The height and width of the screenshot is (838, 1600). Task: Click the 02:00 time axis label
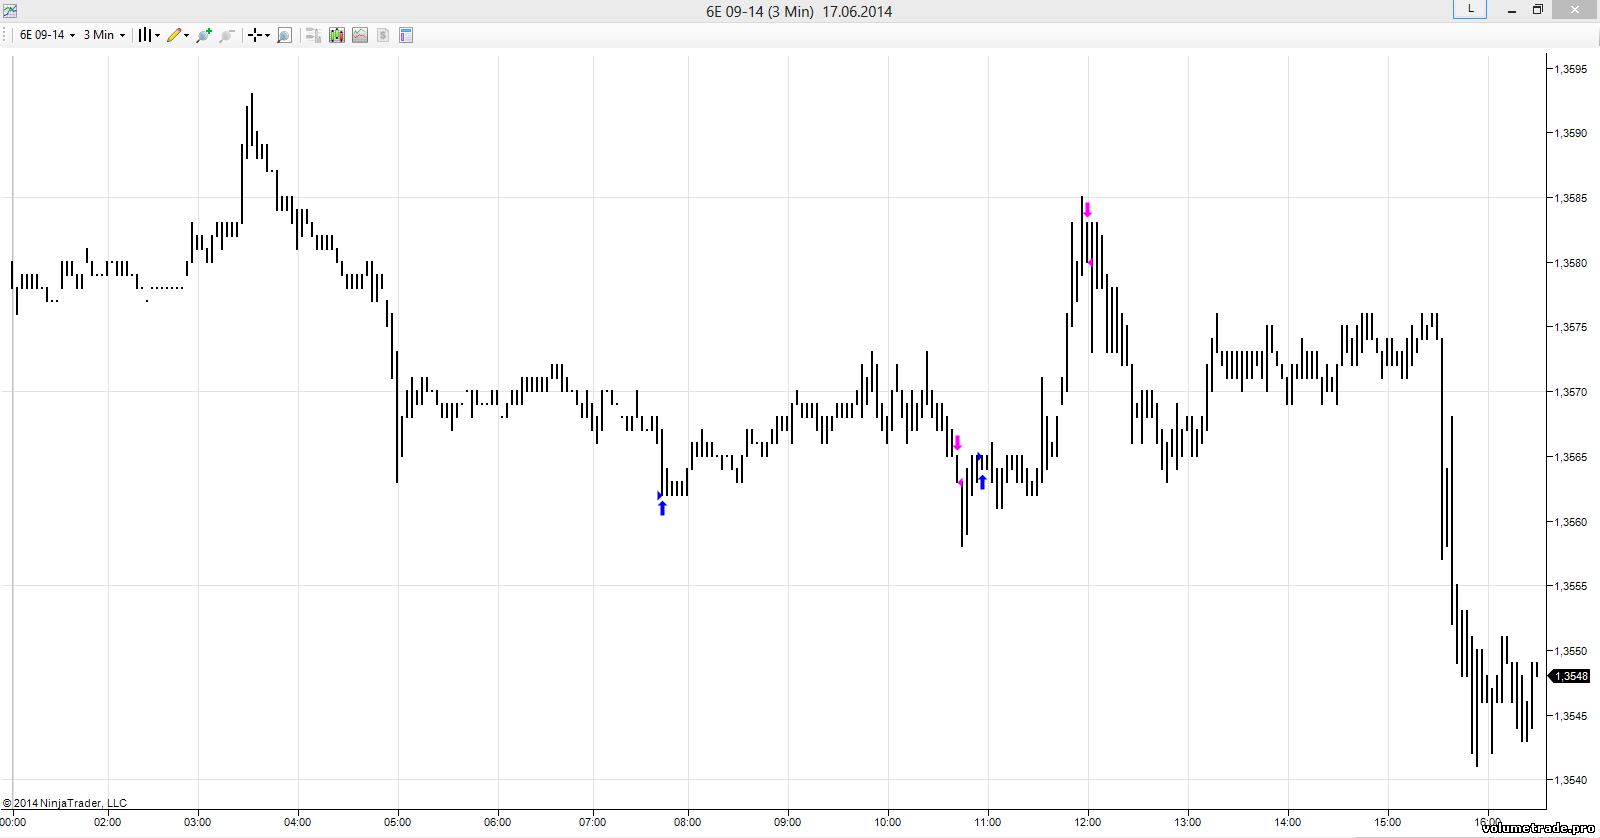coord(107,822)
